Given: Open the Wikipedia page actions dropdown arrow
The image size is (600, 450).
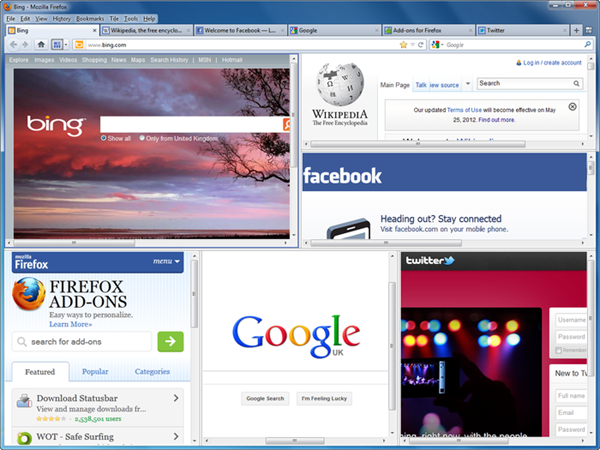Looking at the screenshot, I should pos(467,85).
